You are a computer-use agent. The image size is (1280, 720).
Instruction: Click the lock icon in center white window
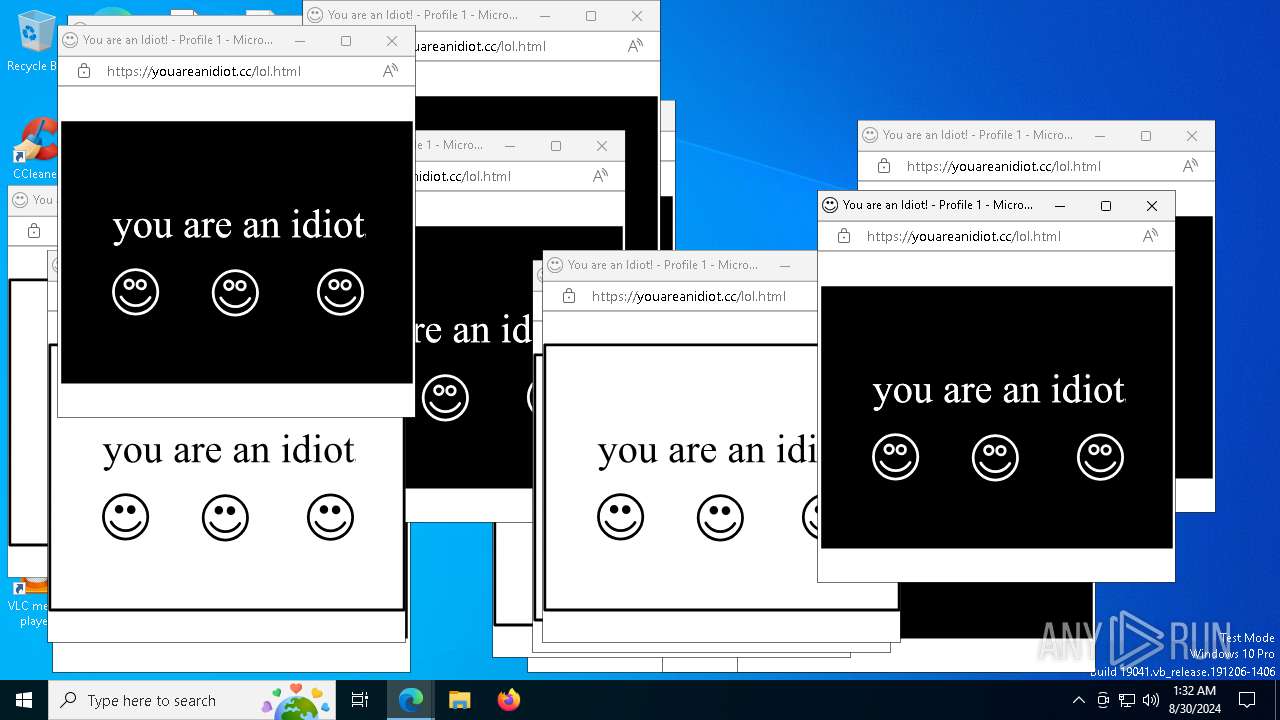569,296
